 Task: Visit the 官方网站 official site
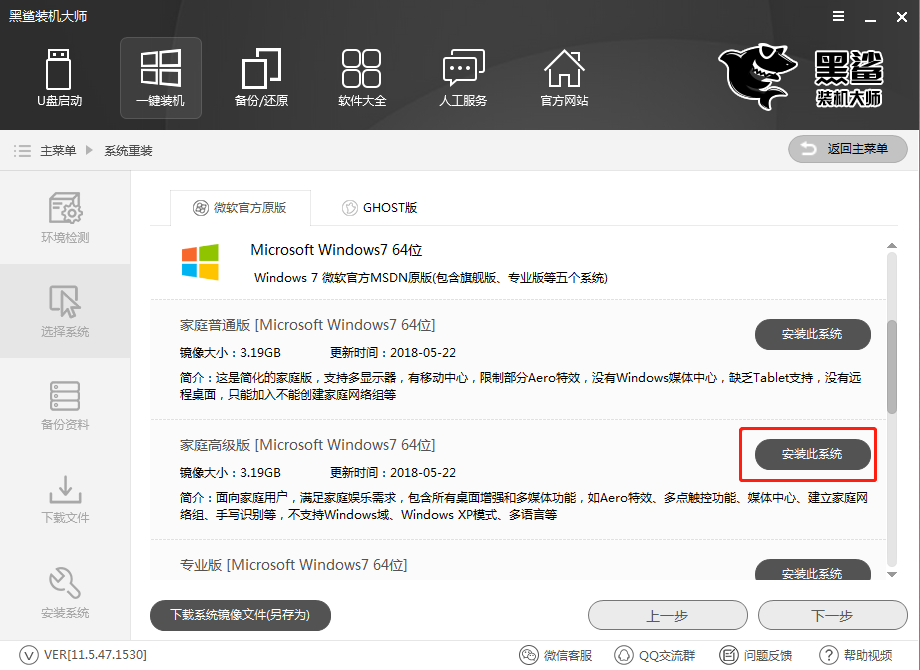pyautogui.click(x=564, y=78)
